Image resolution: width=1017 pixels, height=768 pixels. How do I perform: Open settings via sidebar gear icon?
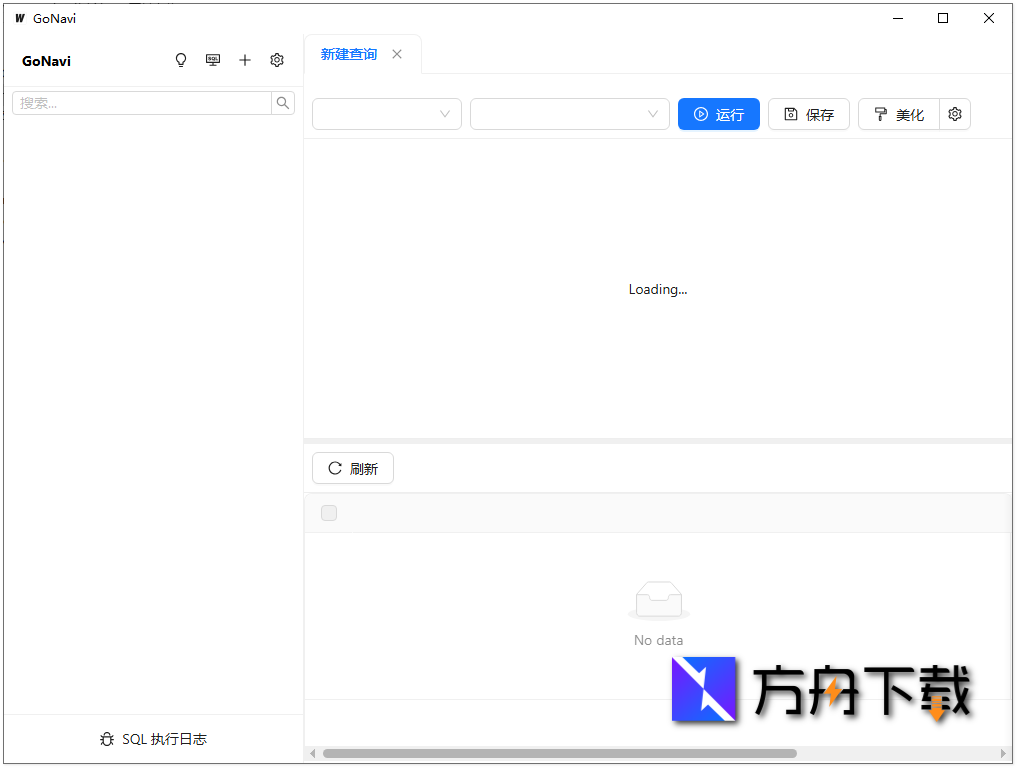click(277, 60)
